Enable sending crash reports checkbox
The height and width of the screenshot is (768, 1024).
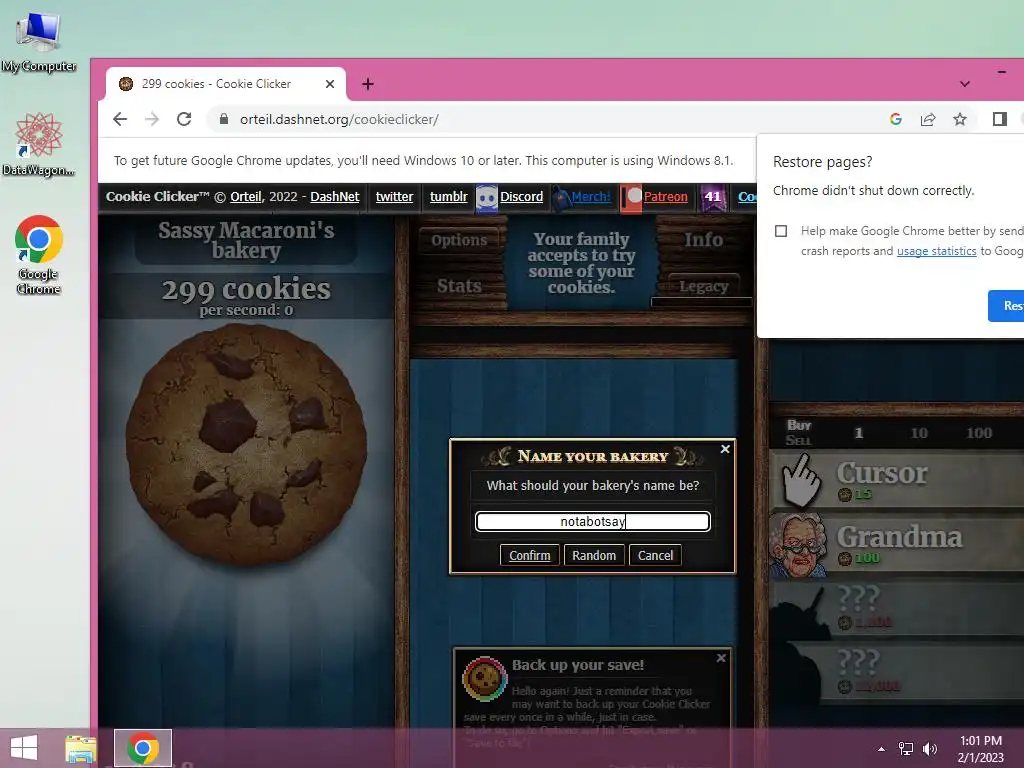781,231
